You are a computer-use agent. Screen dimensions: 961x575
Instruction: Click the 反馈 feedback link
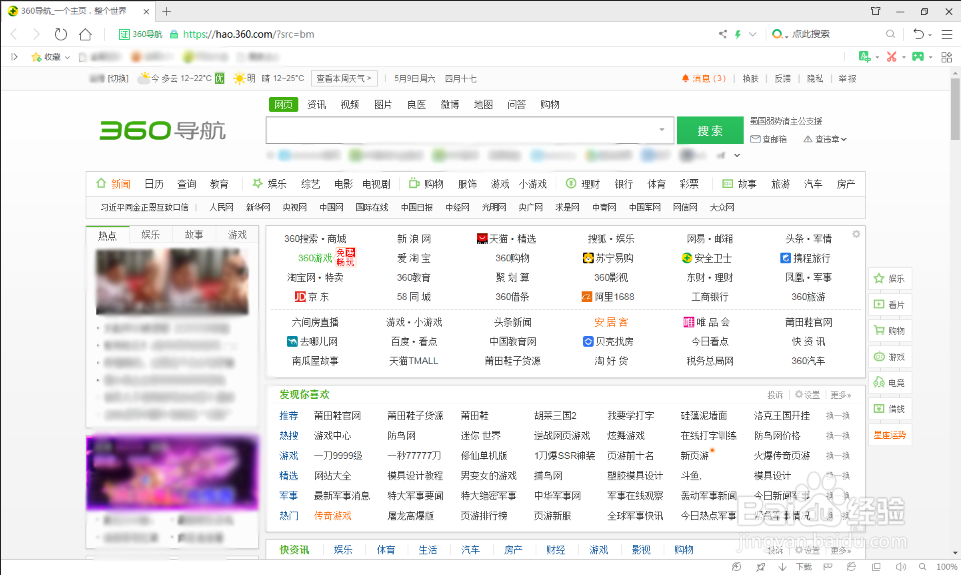click(783, 78)
